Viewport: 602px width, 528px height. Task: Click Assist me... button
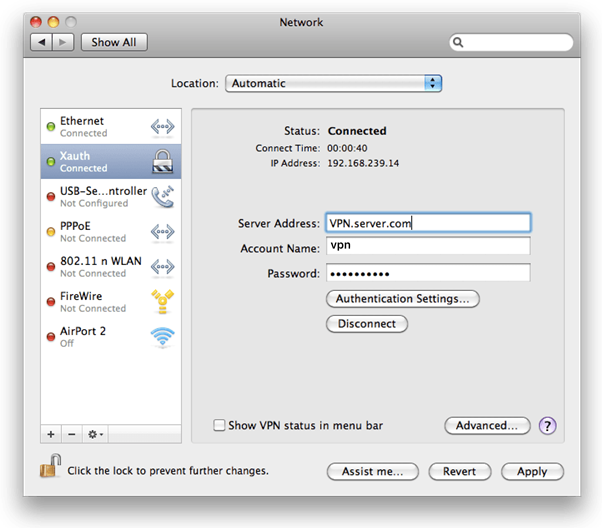point(372,471)
